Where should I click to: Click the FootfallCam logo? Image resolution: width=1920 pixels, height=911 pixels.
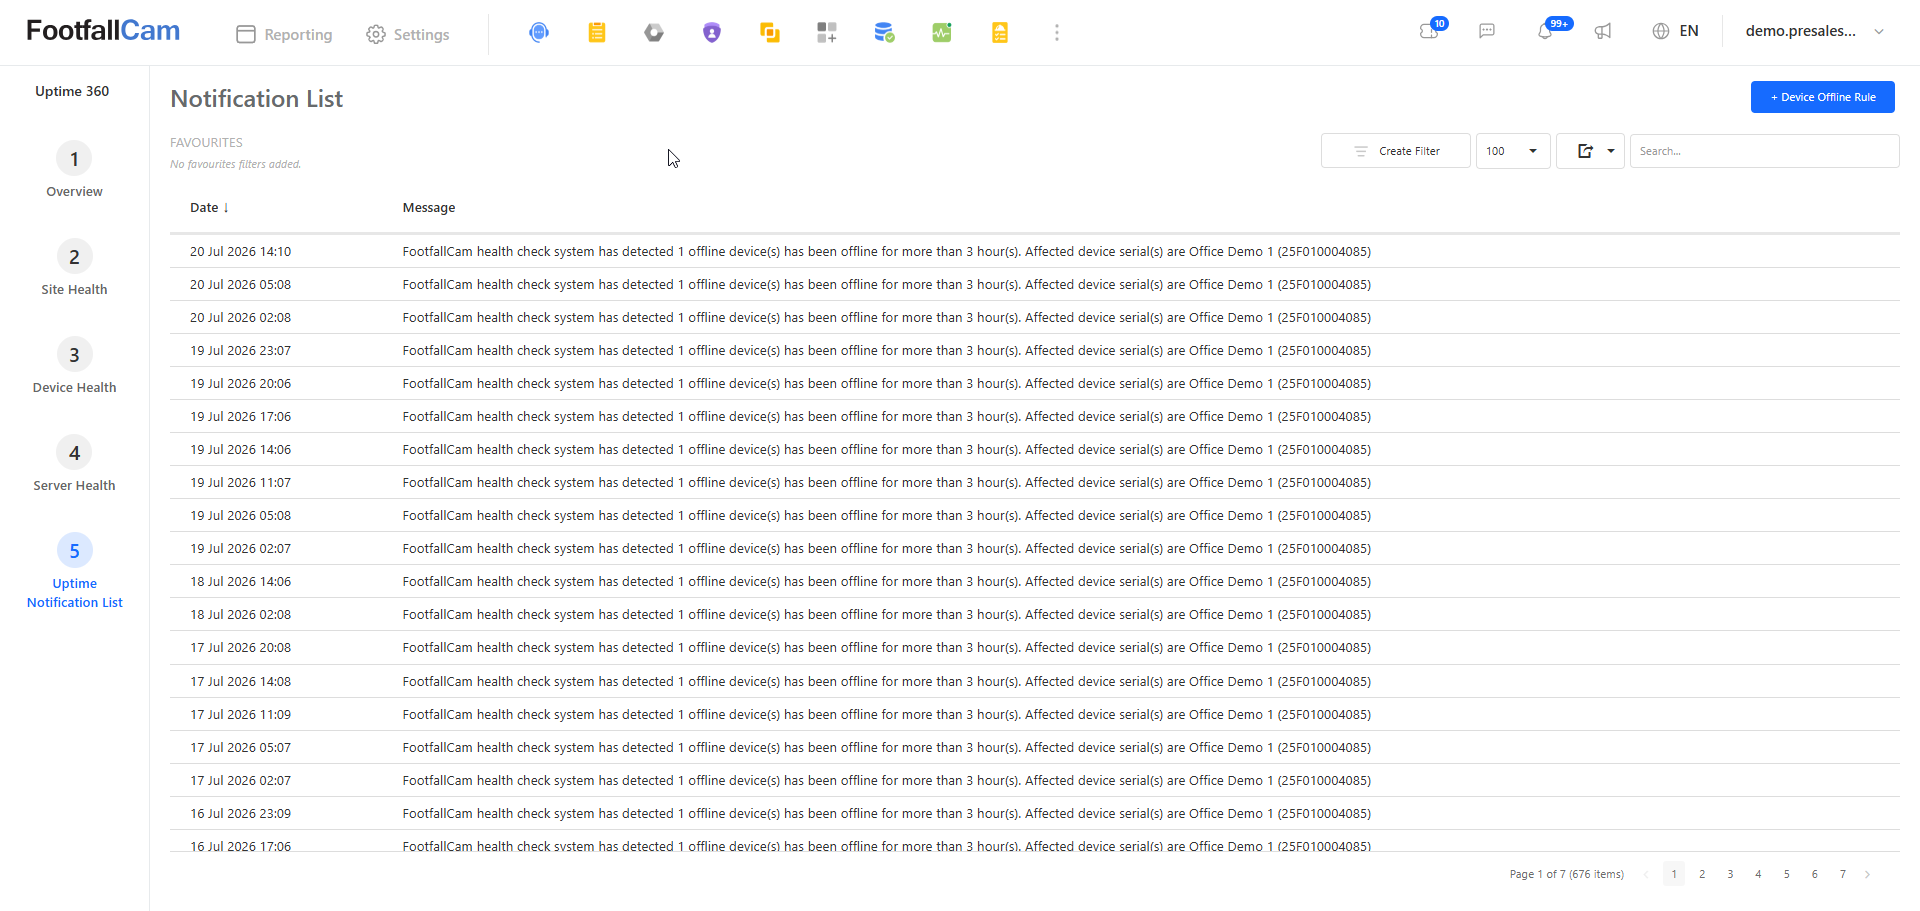[103, 31]
